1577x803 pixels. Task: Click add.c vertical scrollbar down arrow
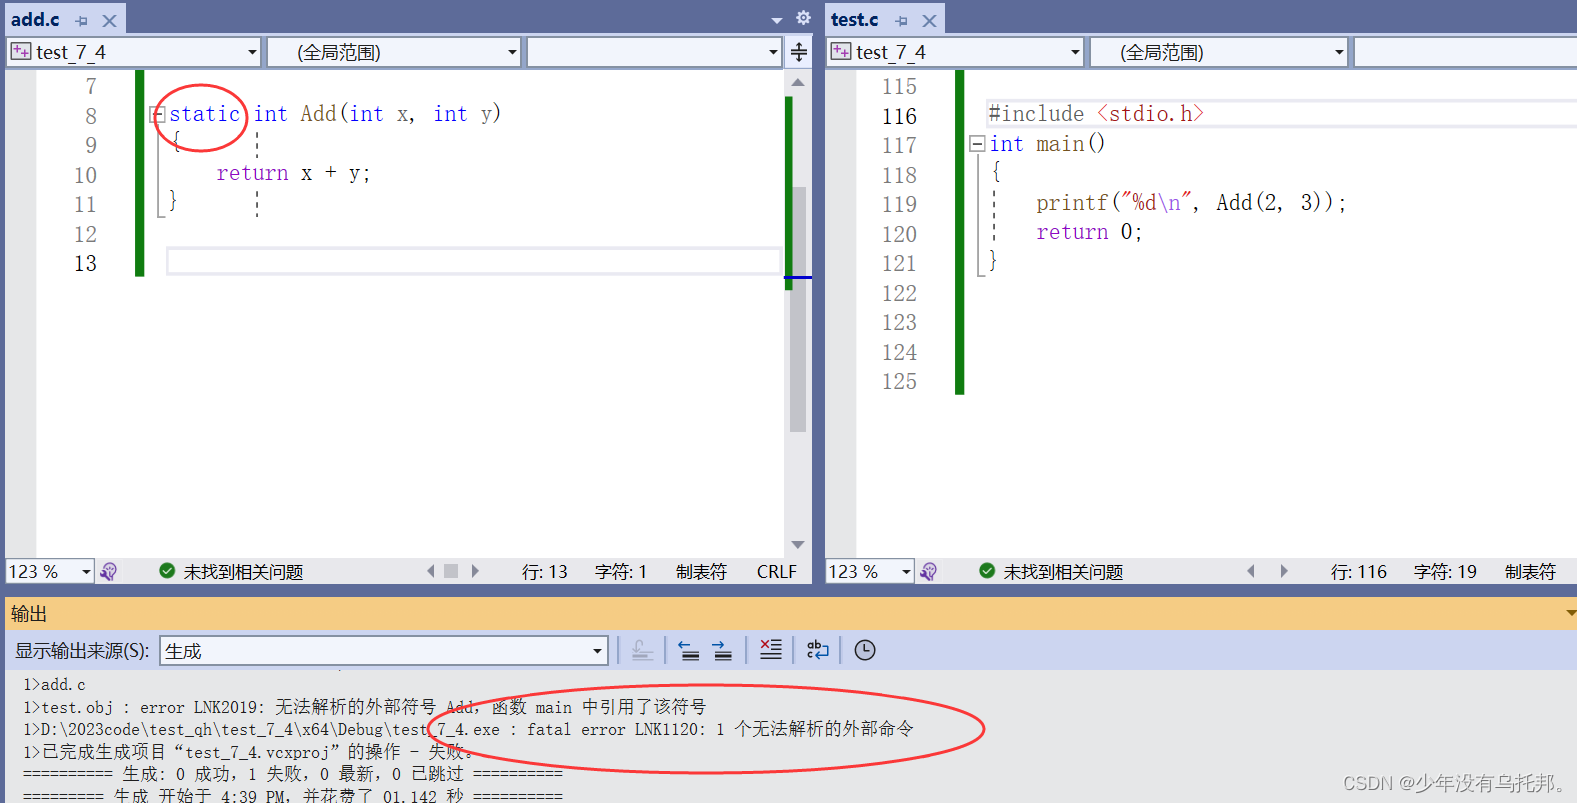(x=798, y=545)
